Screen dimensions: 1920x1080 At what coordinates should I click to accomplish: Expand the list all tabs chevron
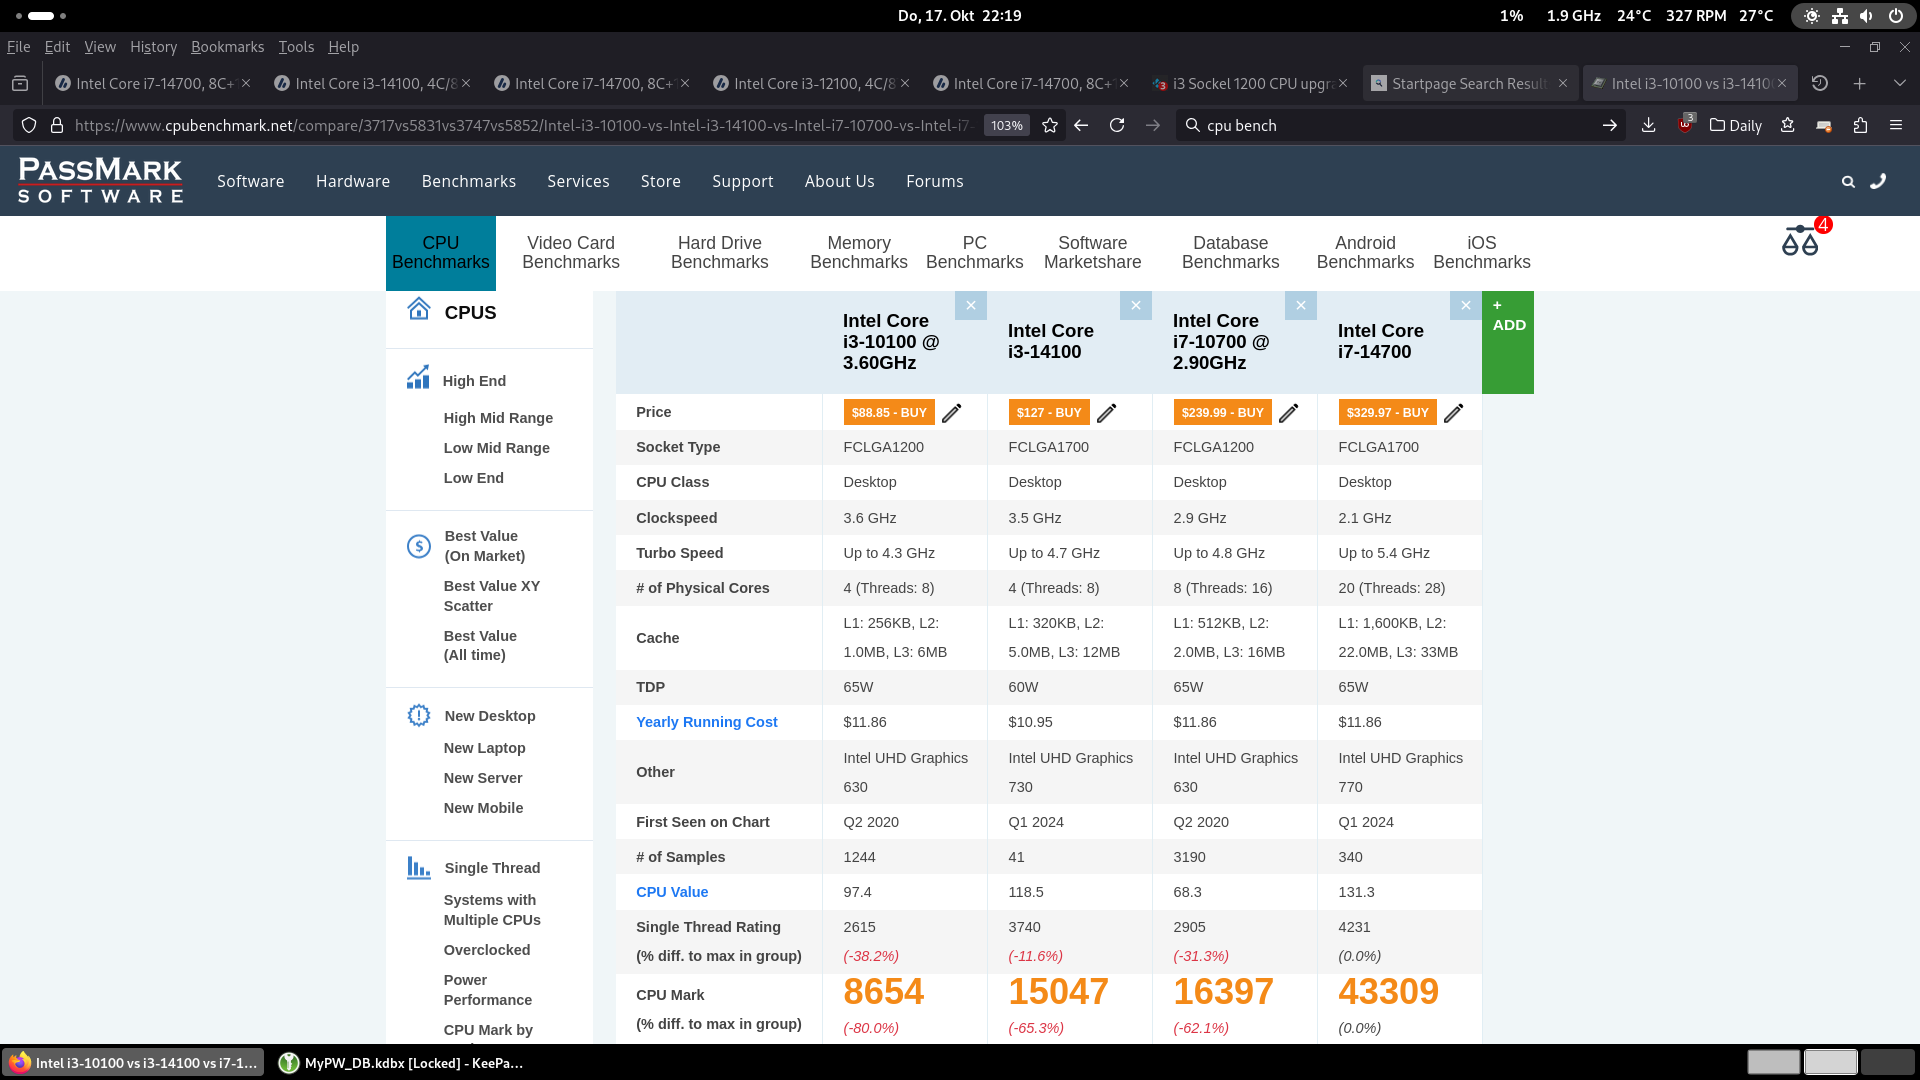[1899, 84]
